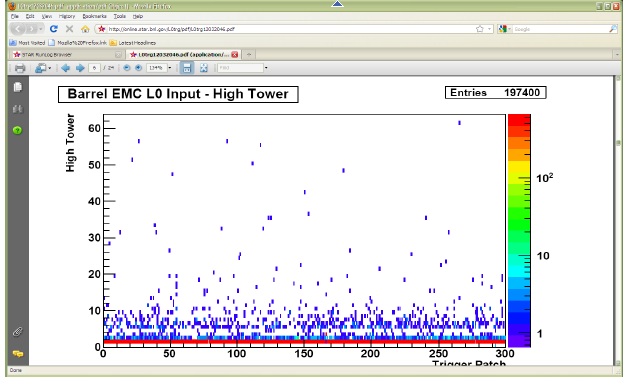Open the Comments panel in the sidebar
629x383 pixels.
click(18, 354)
